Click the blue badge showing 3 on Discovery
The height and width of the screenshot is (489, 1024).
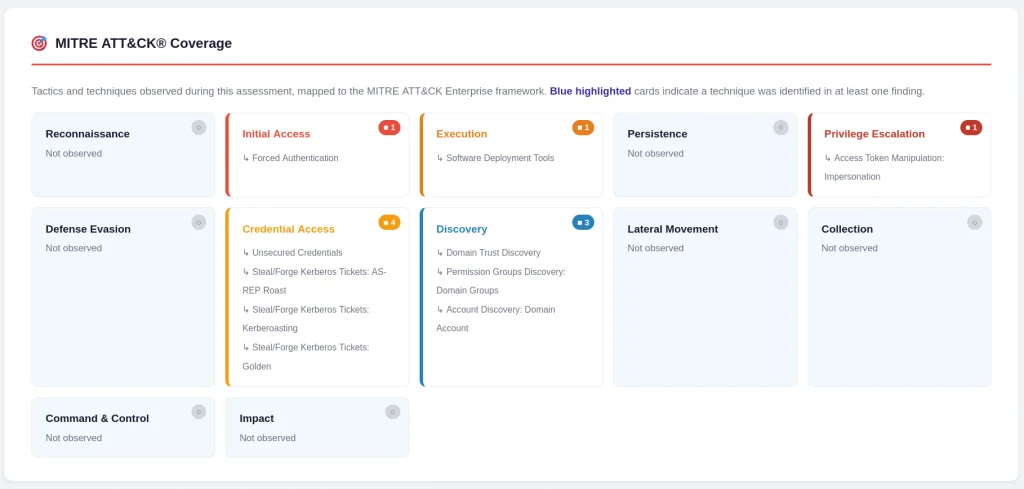pos(583,223)
